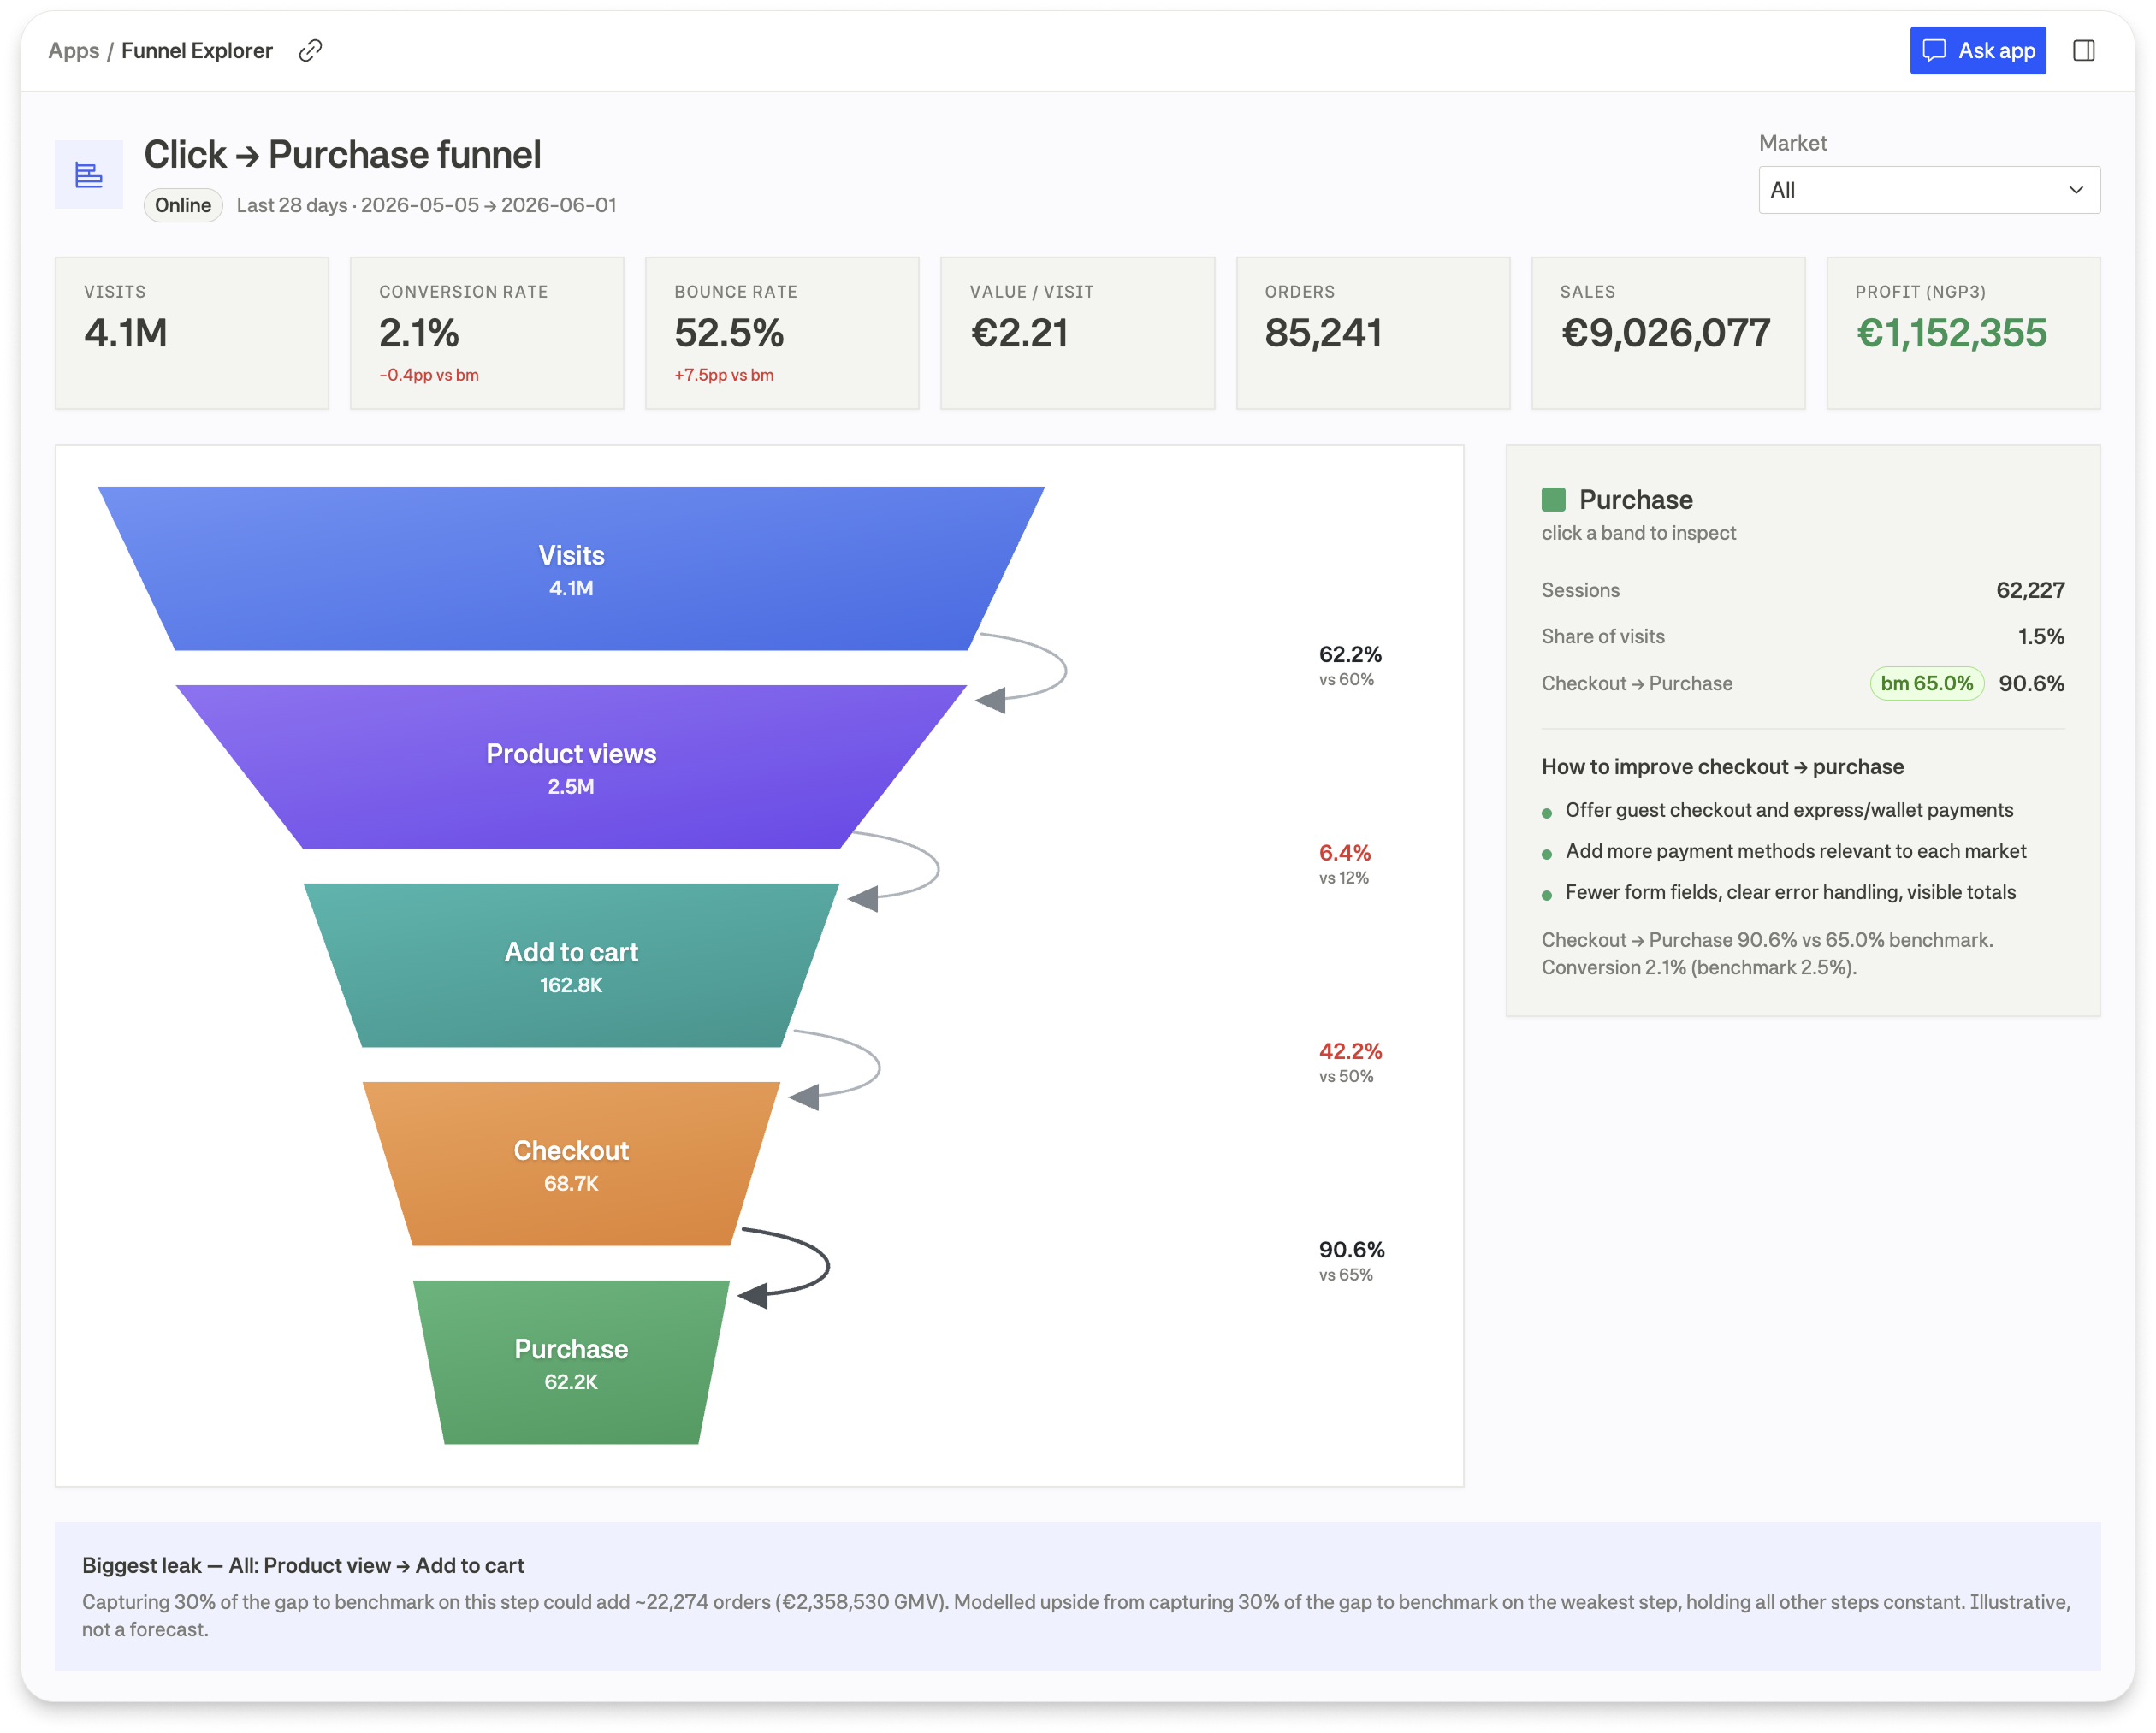
Task: Click the green Purchase color swatch
Action: (x=1553, y=499)
